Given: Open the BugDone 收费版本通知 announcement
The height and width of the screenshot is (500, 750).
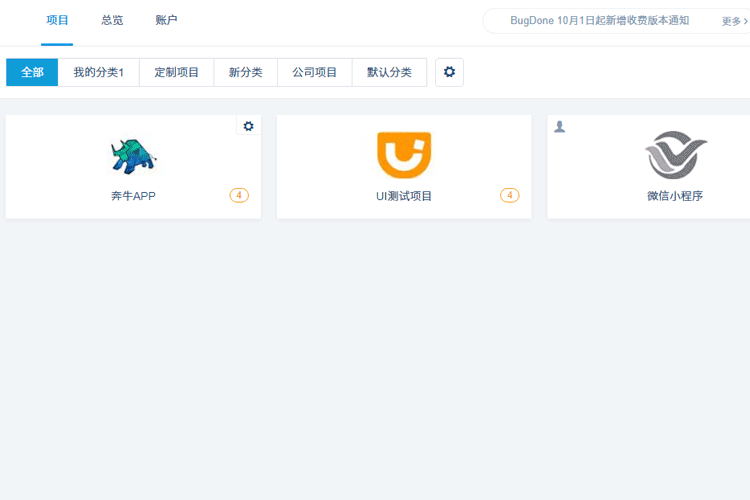Looking at the screenshot, I should pyautogui.click(x=599, y=21).
